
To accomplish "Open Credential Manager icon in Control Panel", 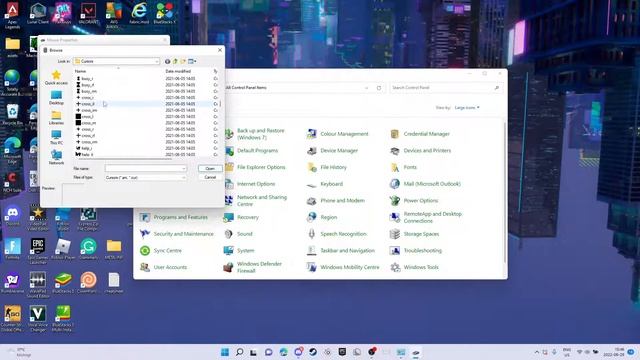I will click(395, 134).
